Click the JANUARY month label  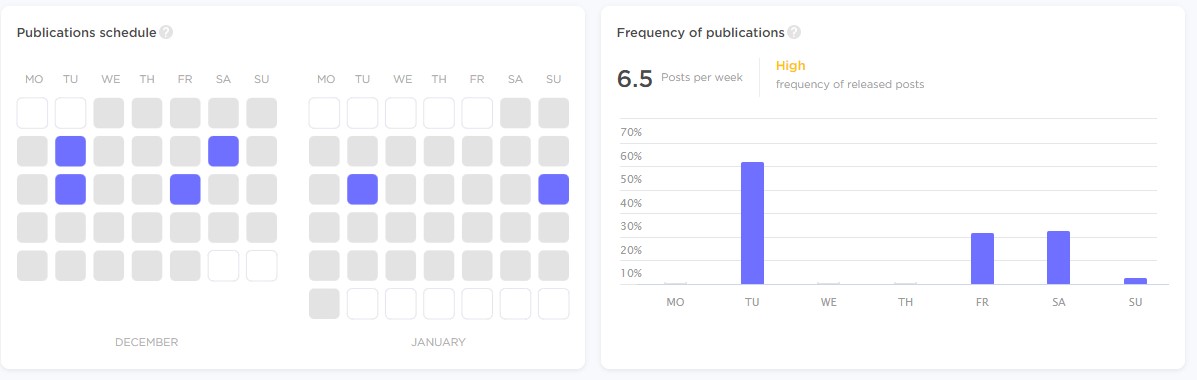point(438,342)
